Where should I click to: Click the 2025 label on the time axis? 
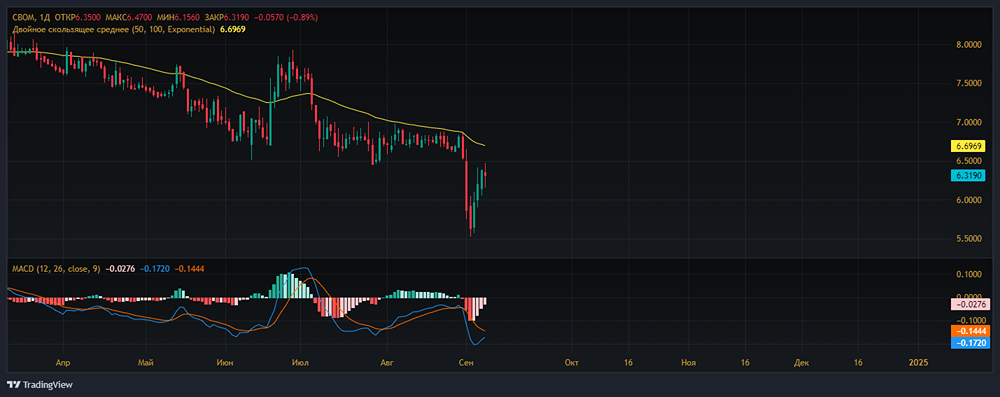pyautogui.click(x=919, y=363)
